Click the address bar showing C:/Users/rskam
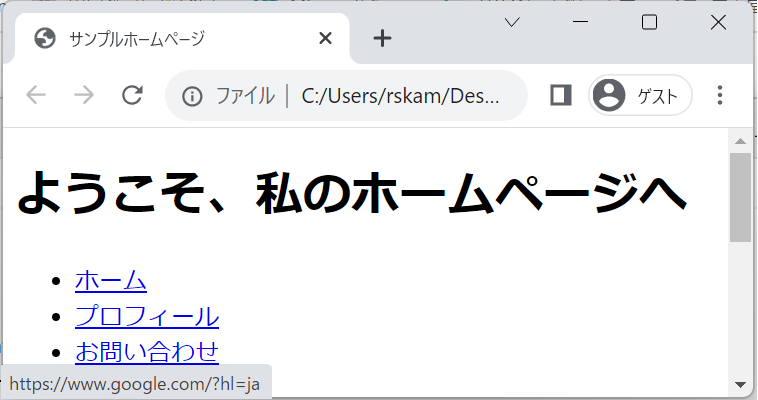Screen dimensions: 758x400 (398, 96)
